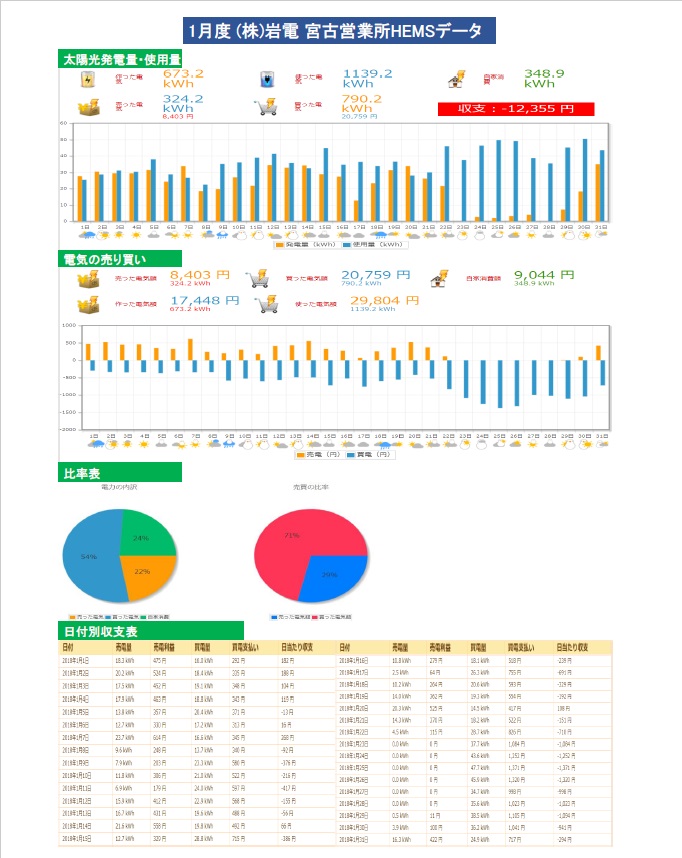Viewport: 682px width, 858px height.
Task: Click the 1月度 HEMSデータ title banner
Action: [341, 31]
